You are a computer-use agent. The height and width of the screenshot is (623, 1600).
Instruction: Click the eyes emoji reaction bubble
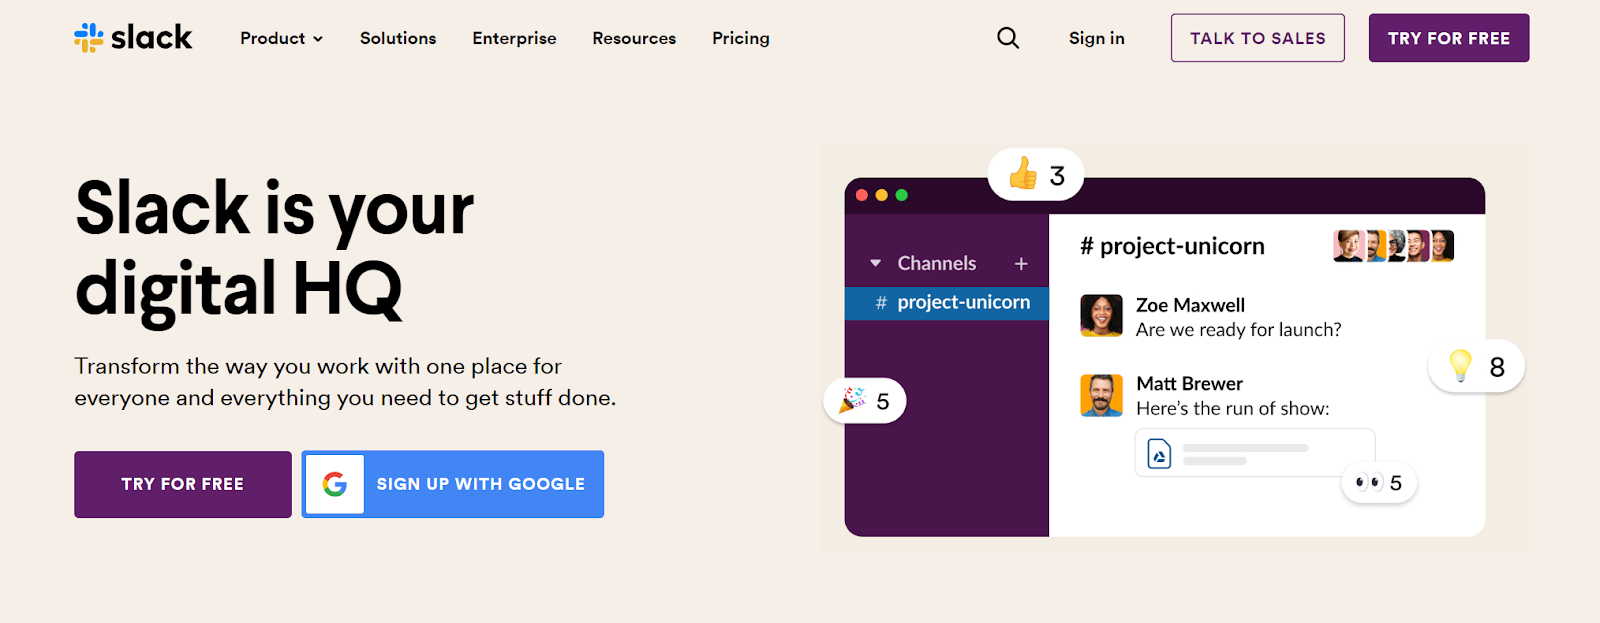1378,483
